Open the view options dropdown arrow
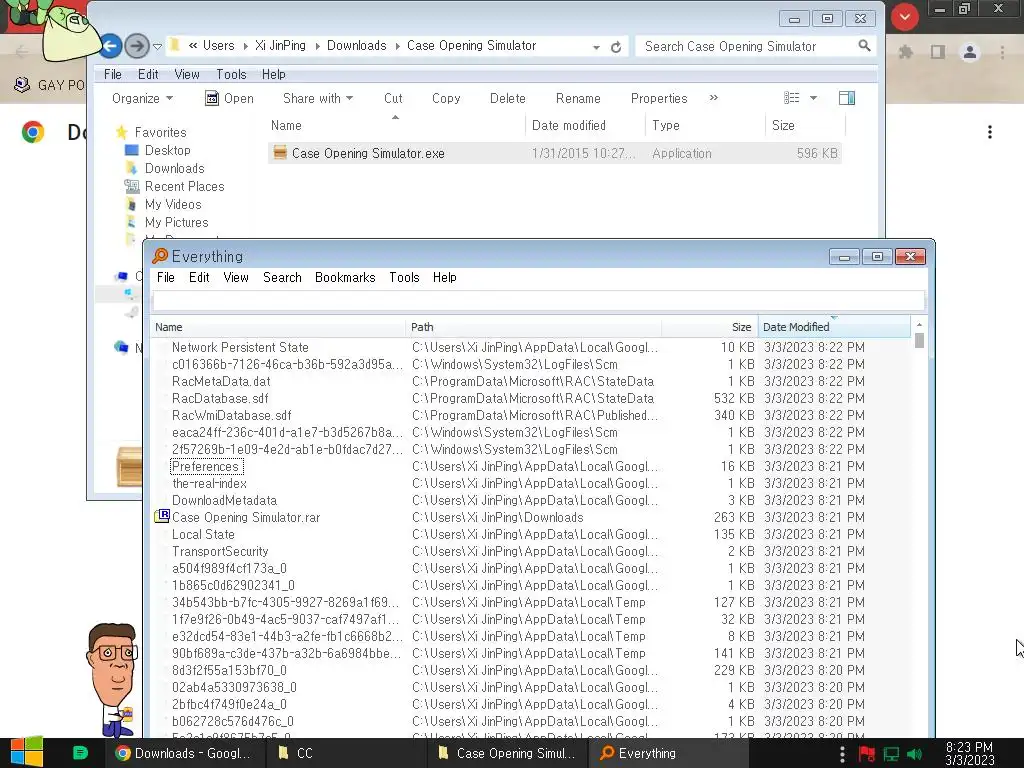 click(813, 98)
